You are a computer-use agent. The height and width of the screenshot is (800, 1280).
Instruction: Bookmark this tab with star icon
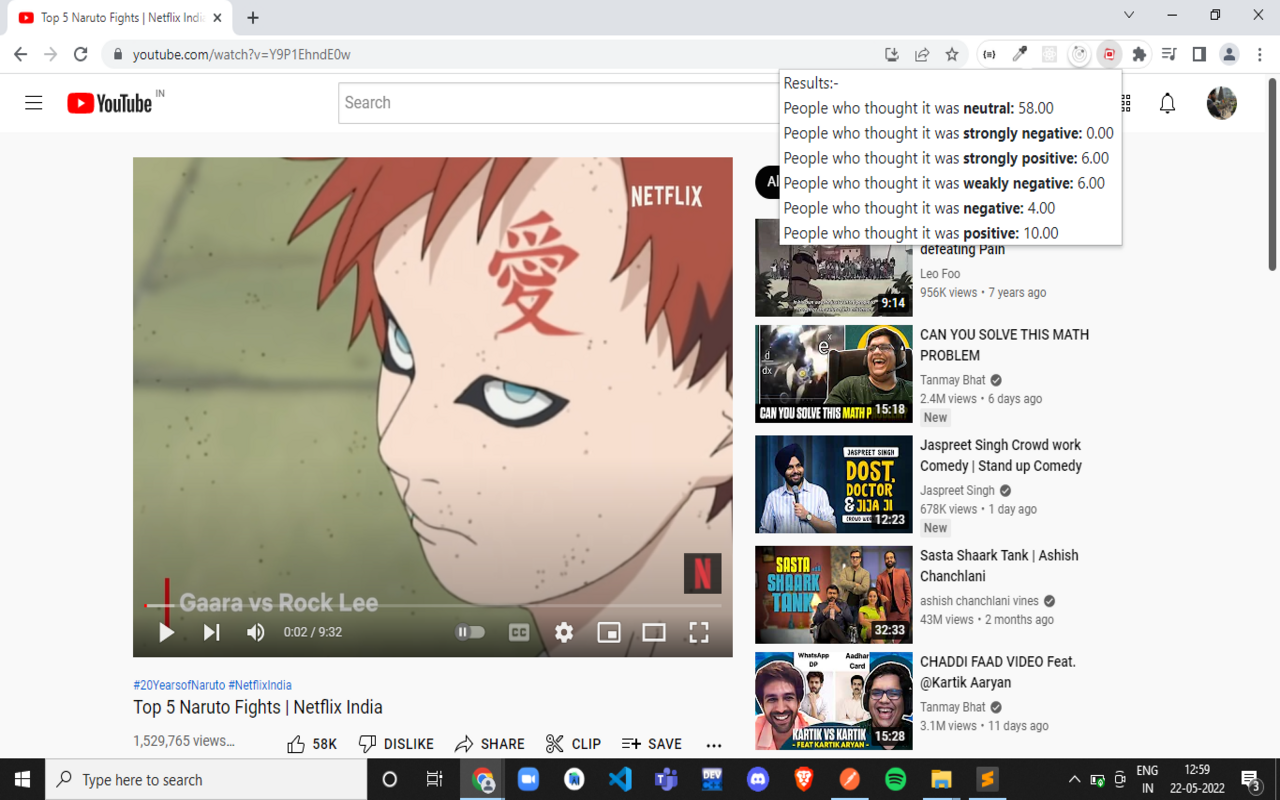pos(952,54)
